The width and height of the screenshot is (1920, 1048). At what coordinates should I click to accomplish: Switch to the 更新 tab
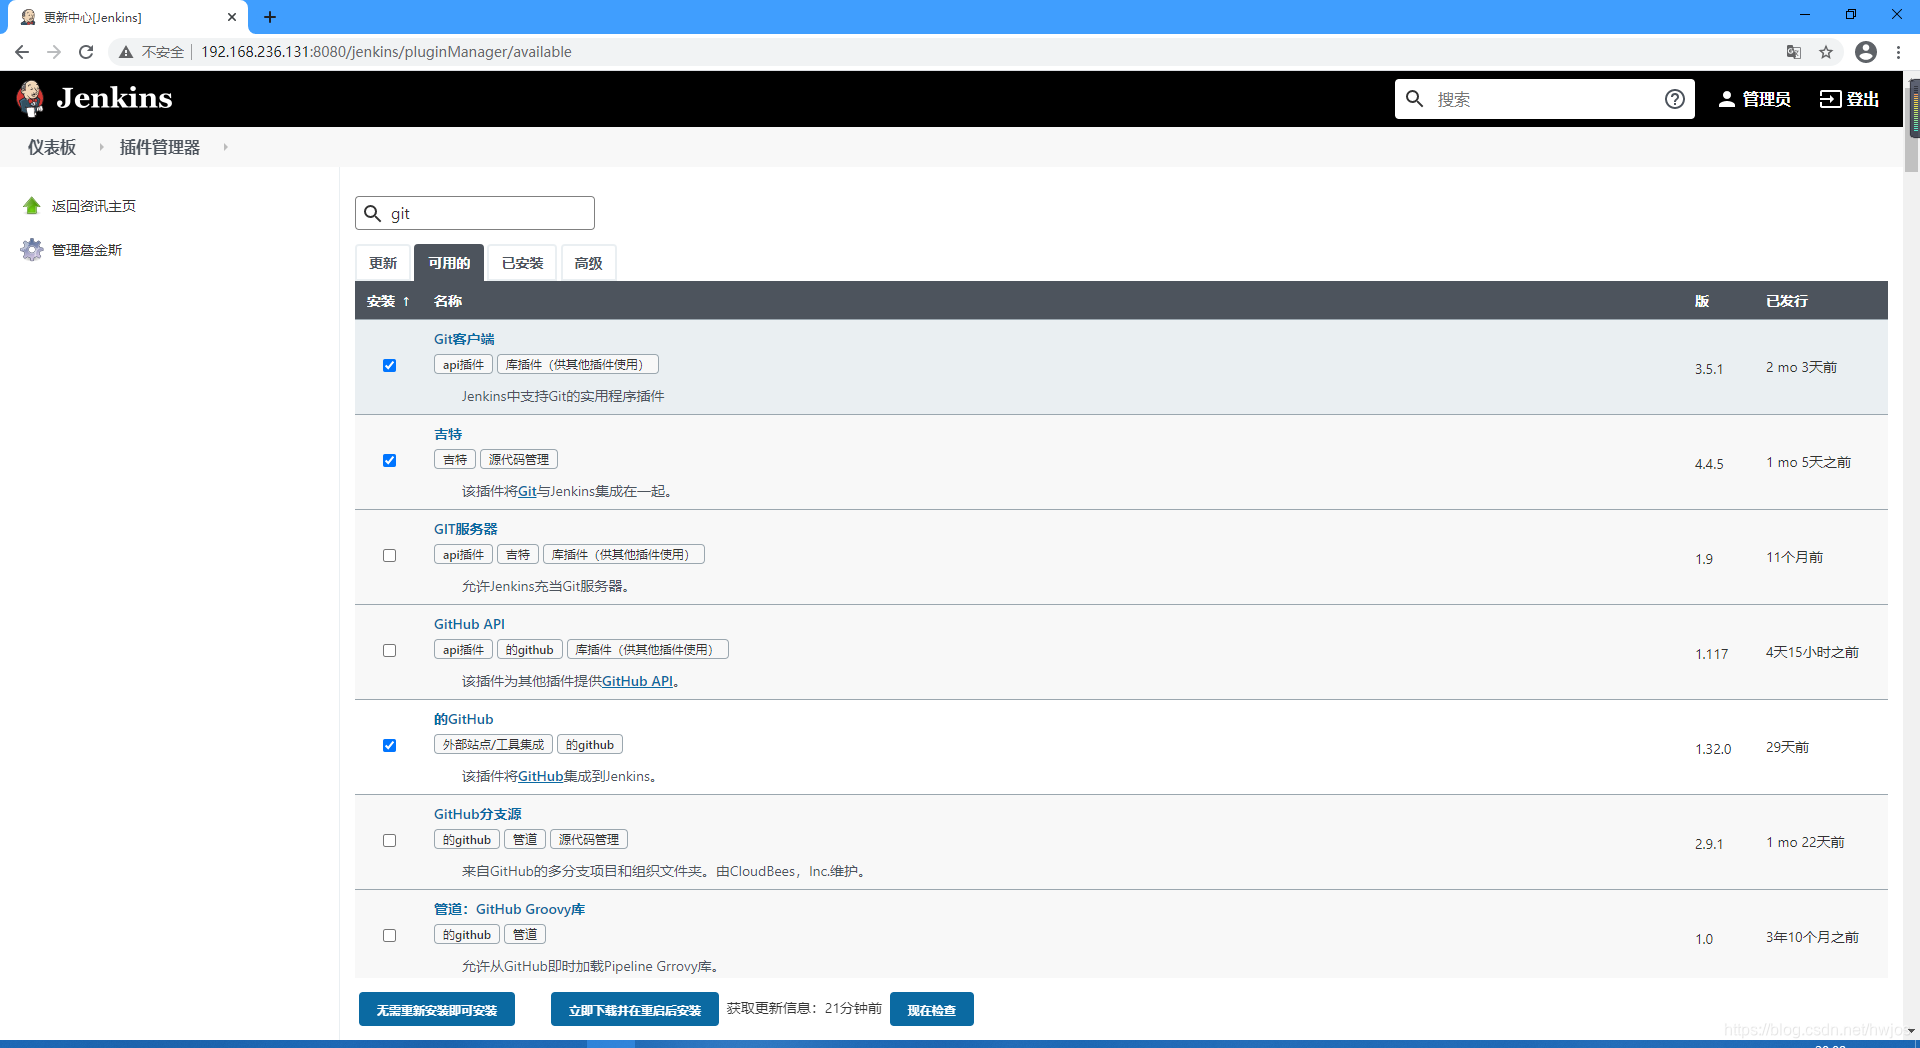click(x=383, y=263)
